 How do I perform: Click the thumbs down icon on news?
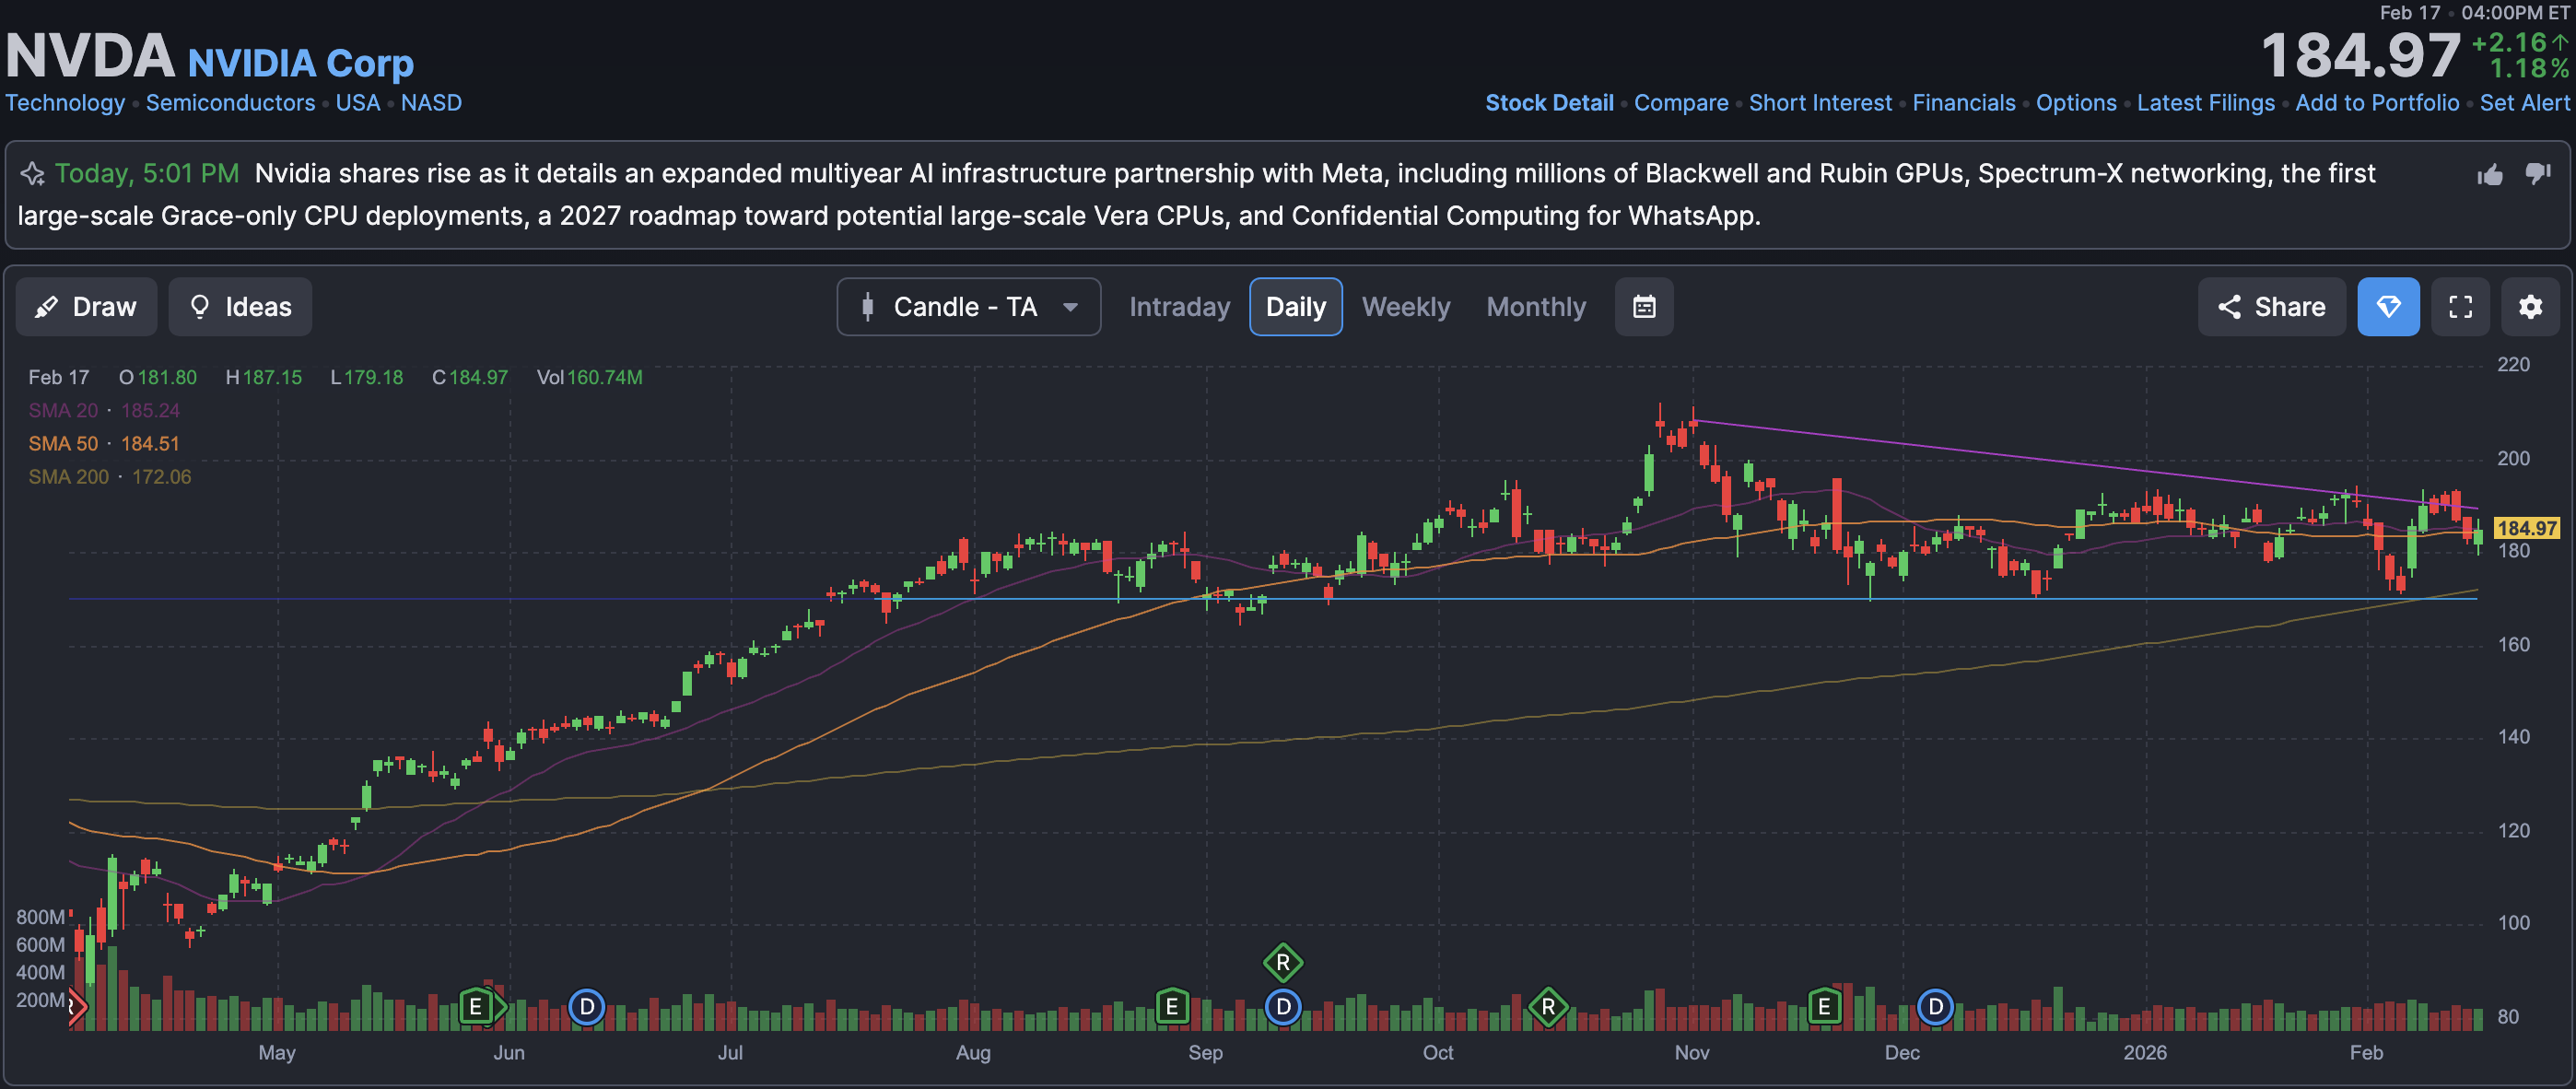(x=2538, y=174)
